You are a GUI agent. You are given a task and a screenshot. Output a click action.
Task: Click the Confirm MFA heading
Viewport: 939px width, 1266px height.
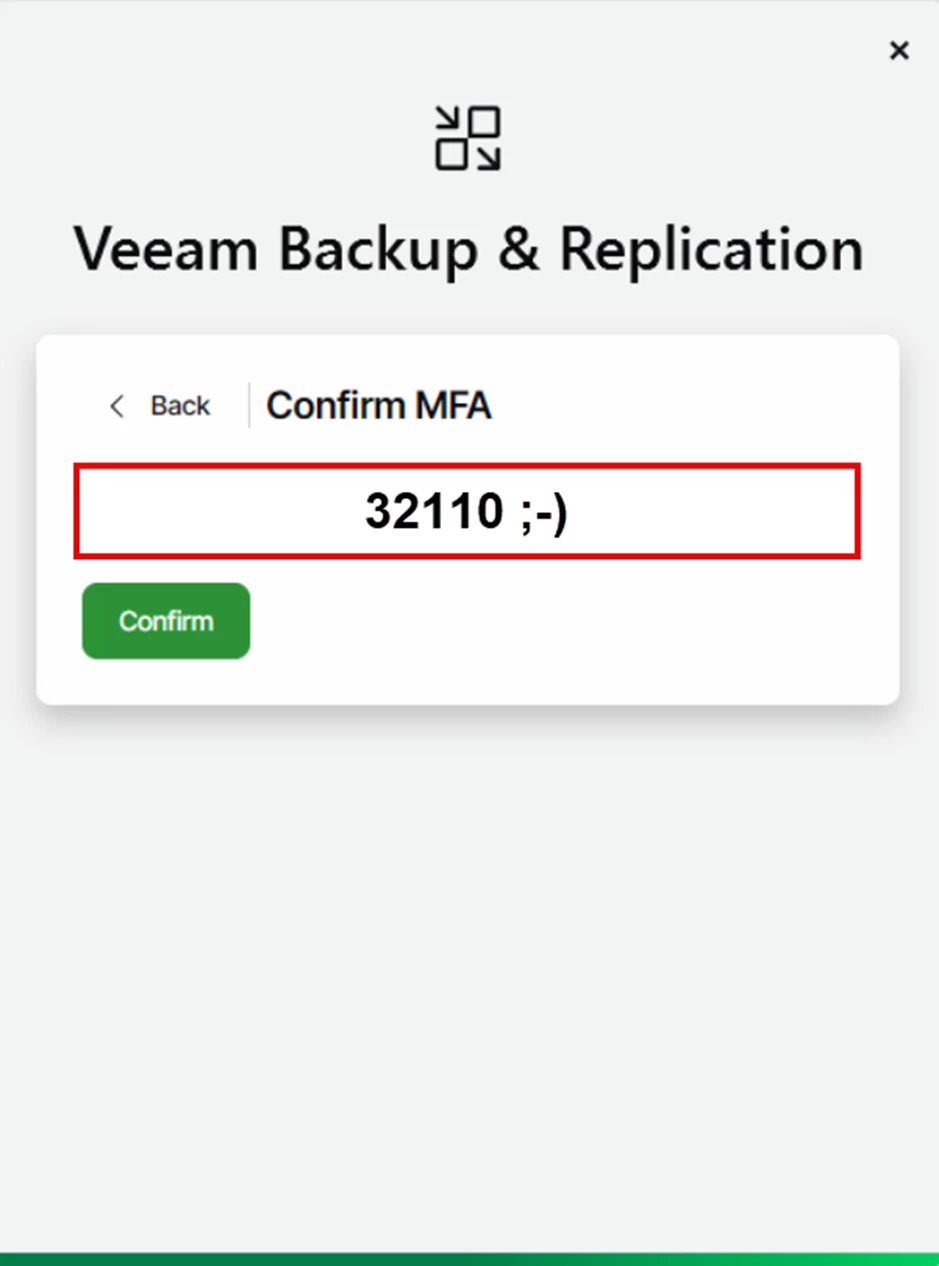click(x=378, y=406)
